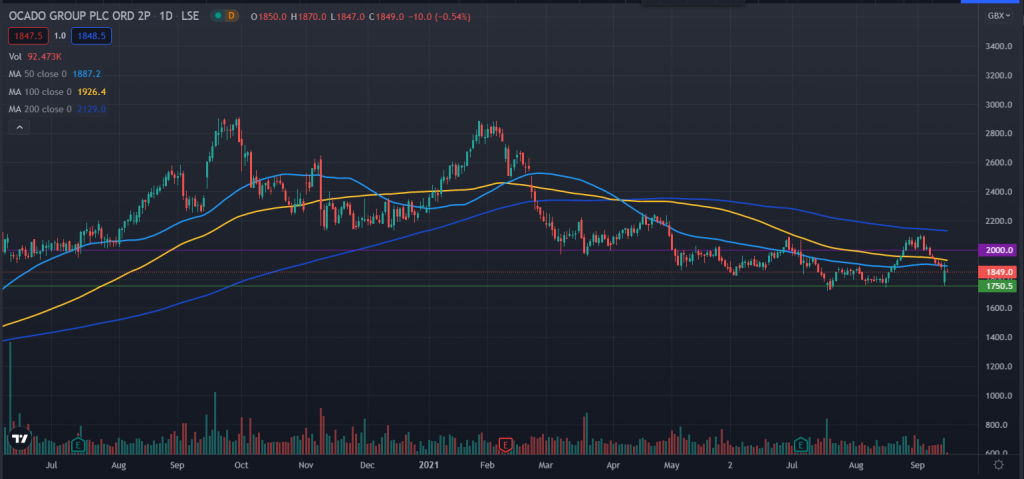Click the 1400.0 price axis label
The height and width of the screenshot is (479, 1024).
click(998, 337)
